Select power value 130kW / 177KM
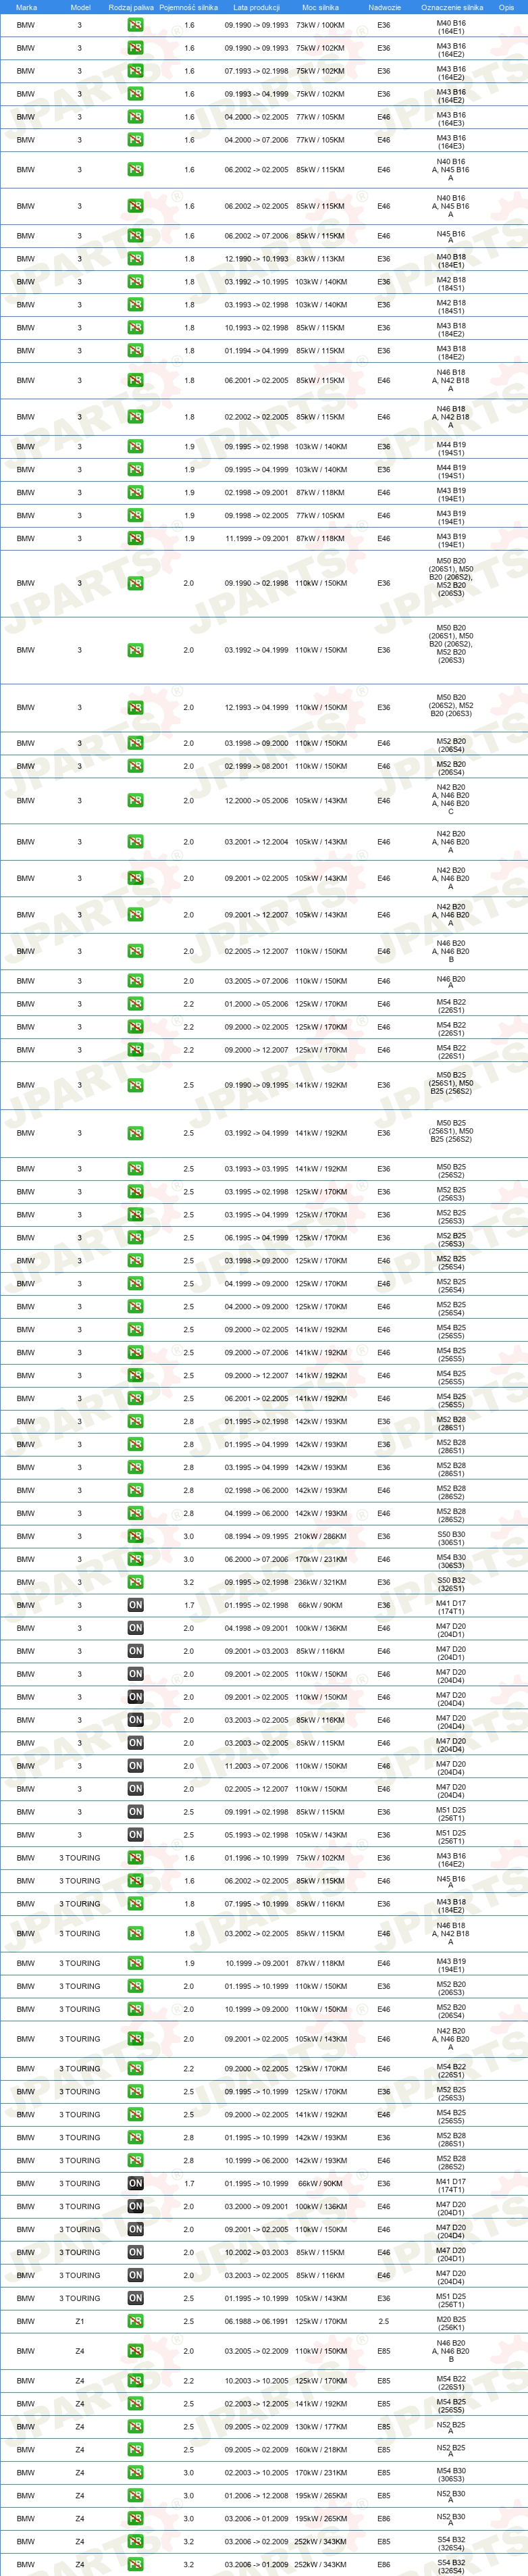The width and height of the screenshot is (528, 2576). point(320,2427)
